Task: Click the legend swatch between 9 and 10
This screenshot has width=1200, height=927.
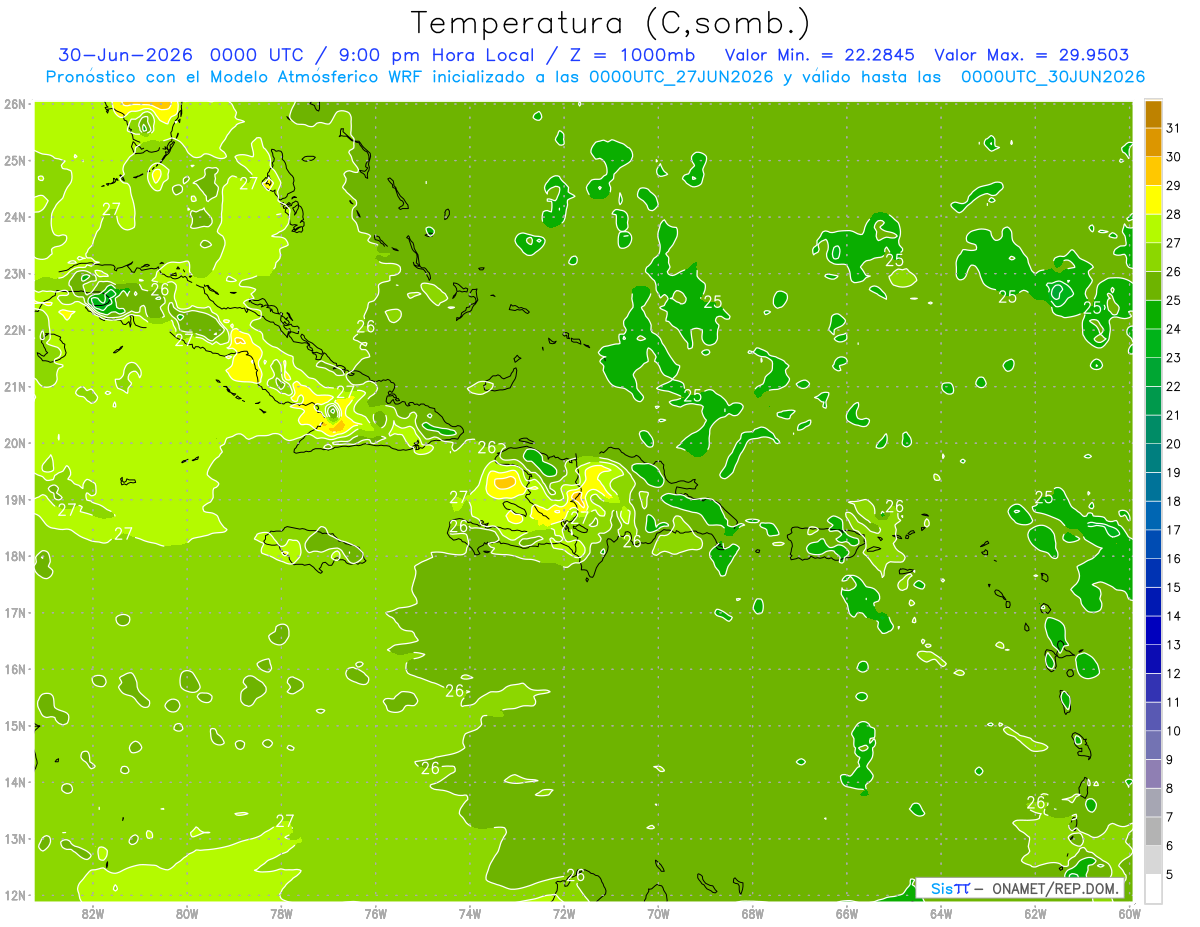Action: tap(1153, 745)
